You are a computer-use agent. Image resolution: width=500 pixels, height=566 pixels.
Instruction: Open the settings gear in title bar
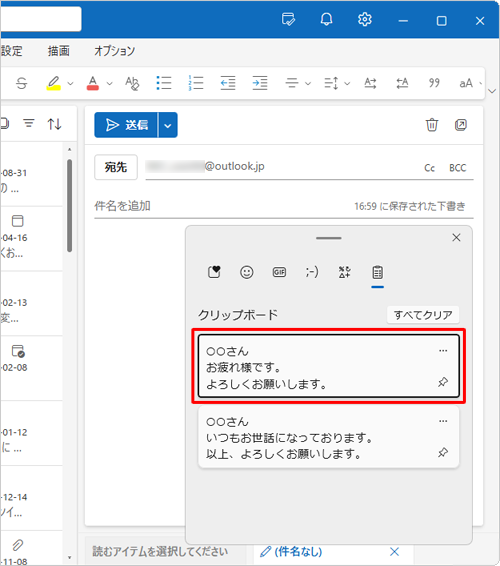(x=365, y=19)
